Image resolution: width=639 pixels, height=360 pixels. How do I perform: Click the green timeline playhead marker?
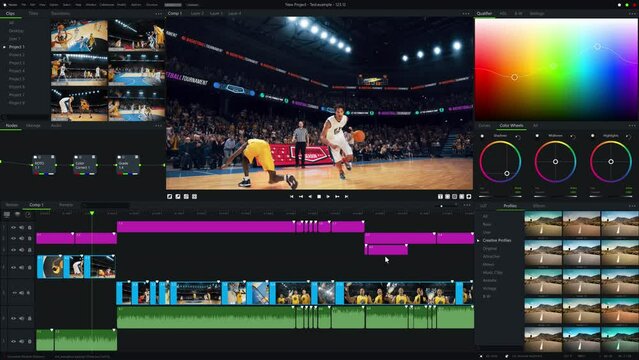pyautogui.click(x=92, y=213)
